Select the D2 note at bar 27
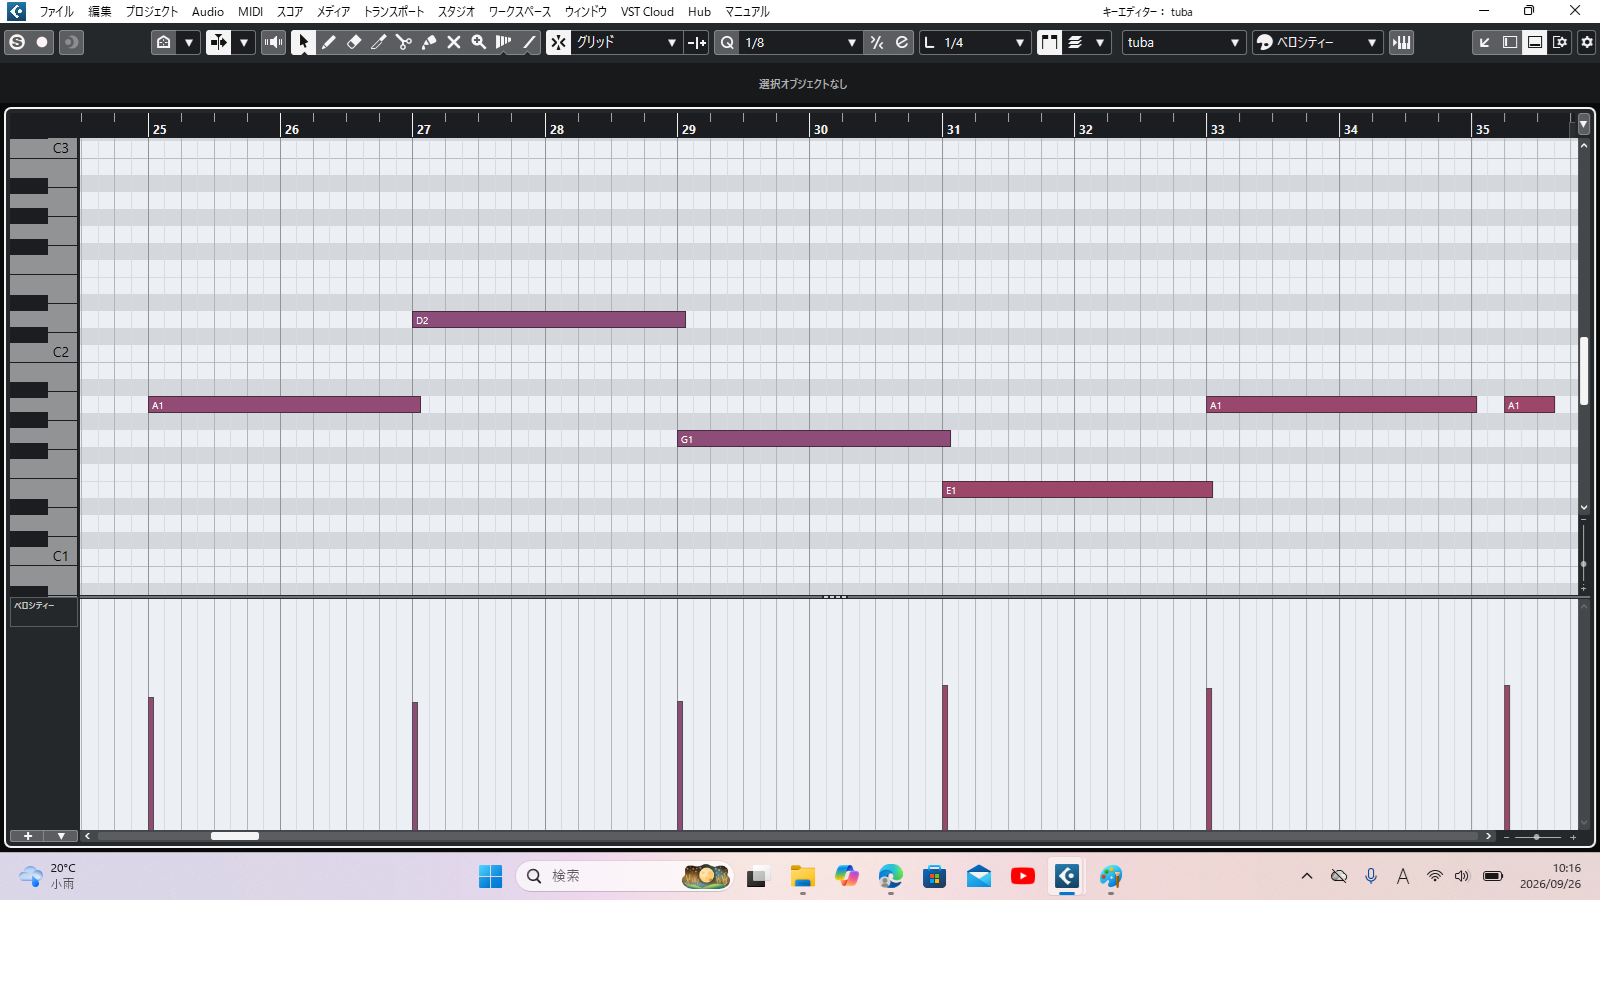This screenshot has width=1600, height=1008. [549, 320]
